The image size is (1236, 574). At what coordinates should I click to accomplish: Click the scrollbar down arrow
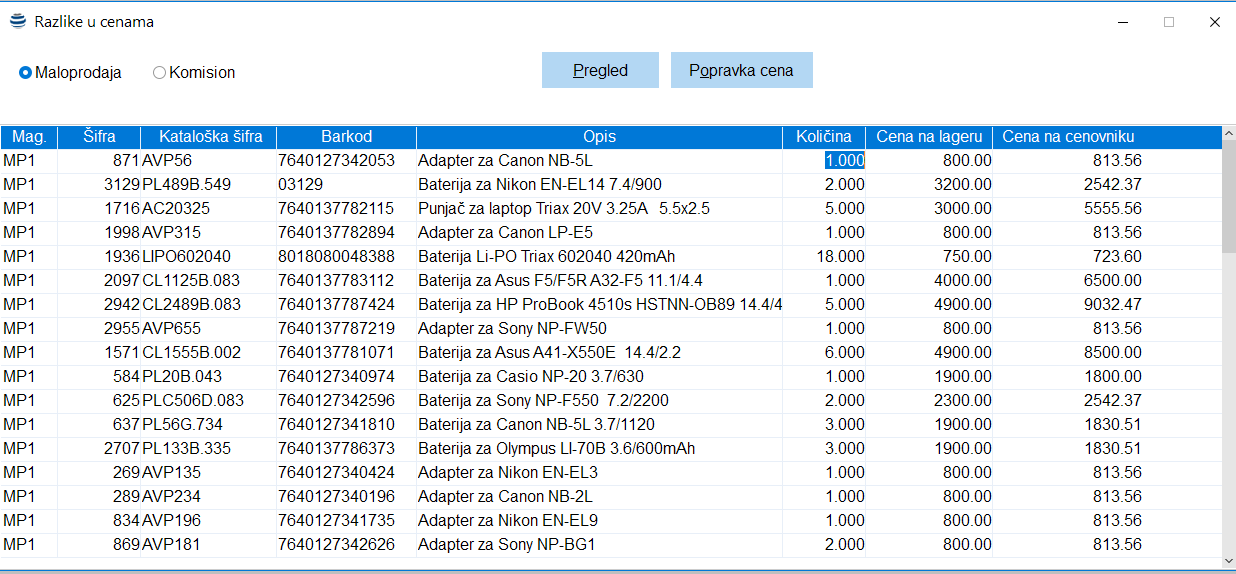(1228, 562)
